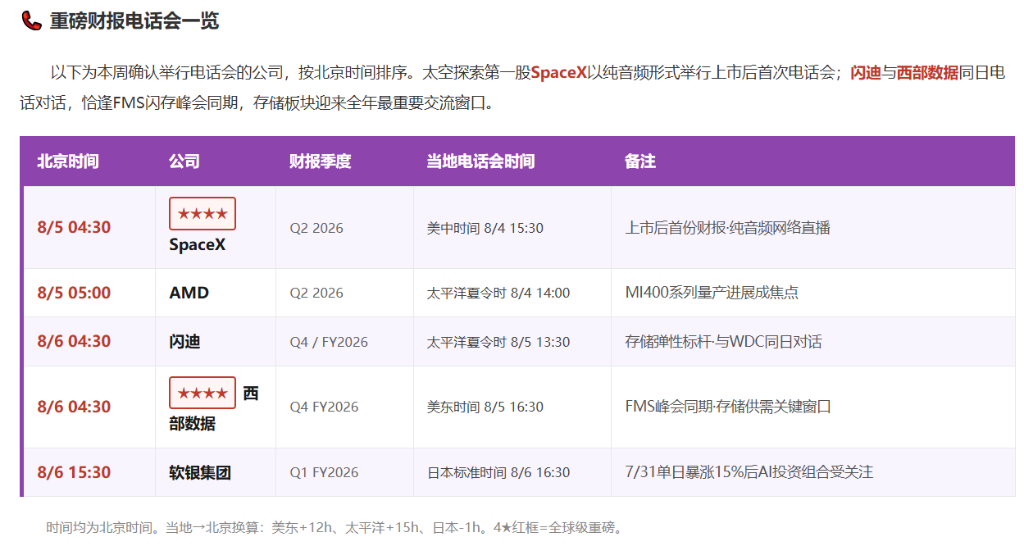Click Q2 2026 in the AMD row
This screenshot has height=547, width=1024.
tap(316, 293)
